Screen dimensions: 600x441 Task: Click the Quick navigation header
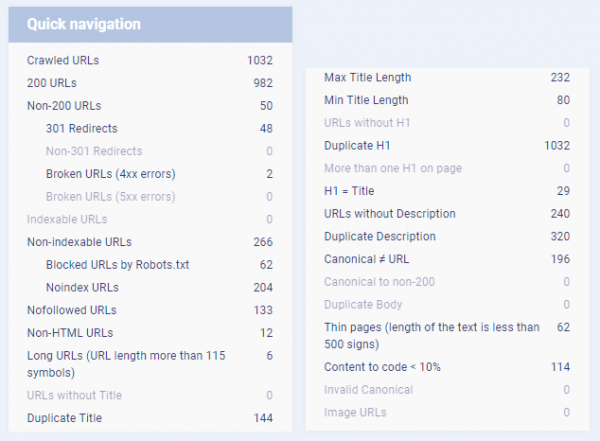click(84, 24)
